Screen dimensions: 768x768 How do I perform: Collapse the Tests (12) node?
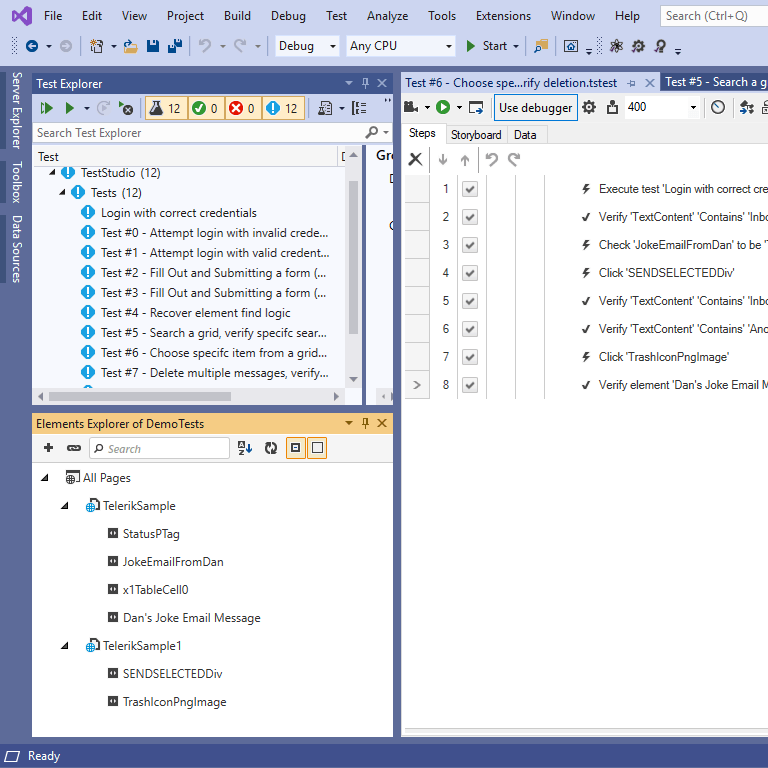[x=62, y=192]
